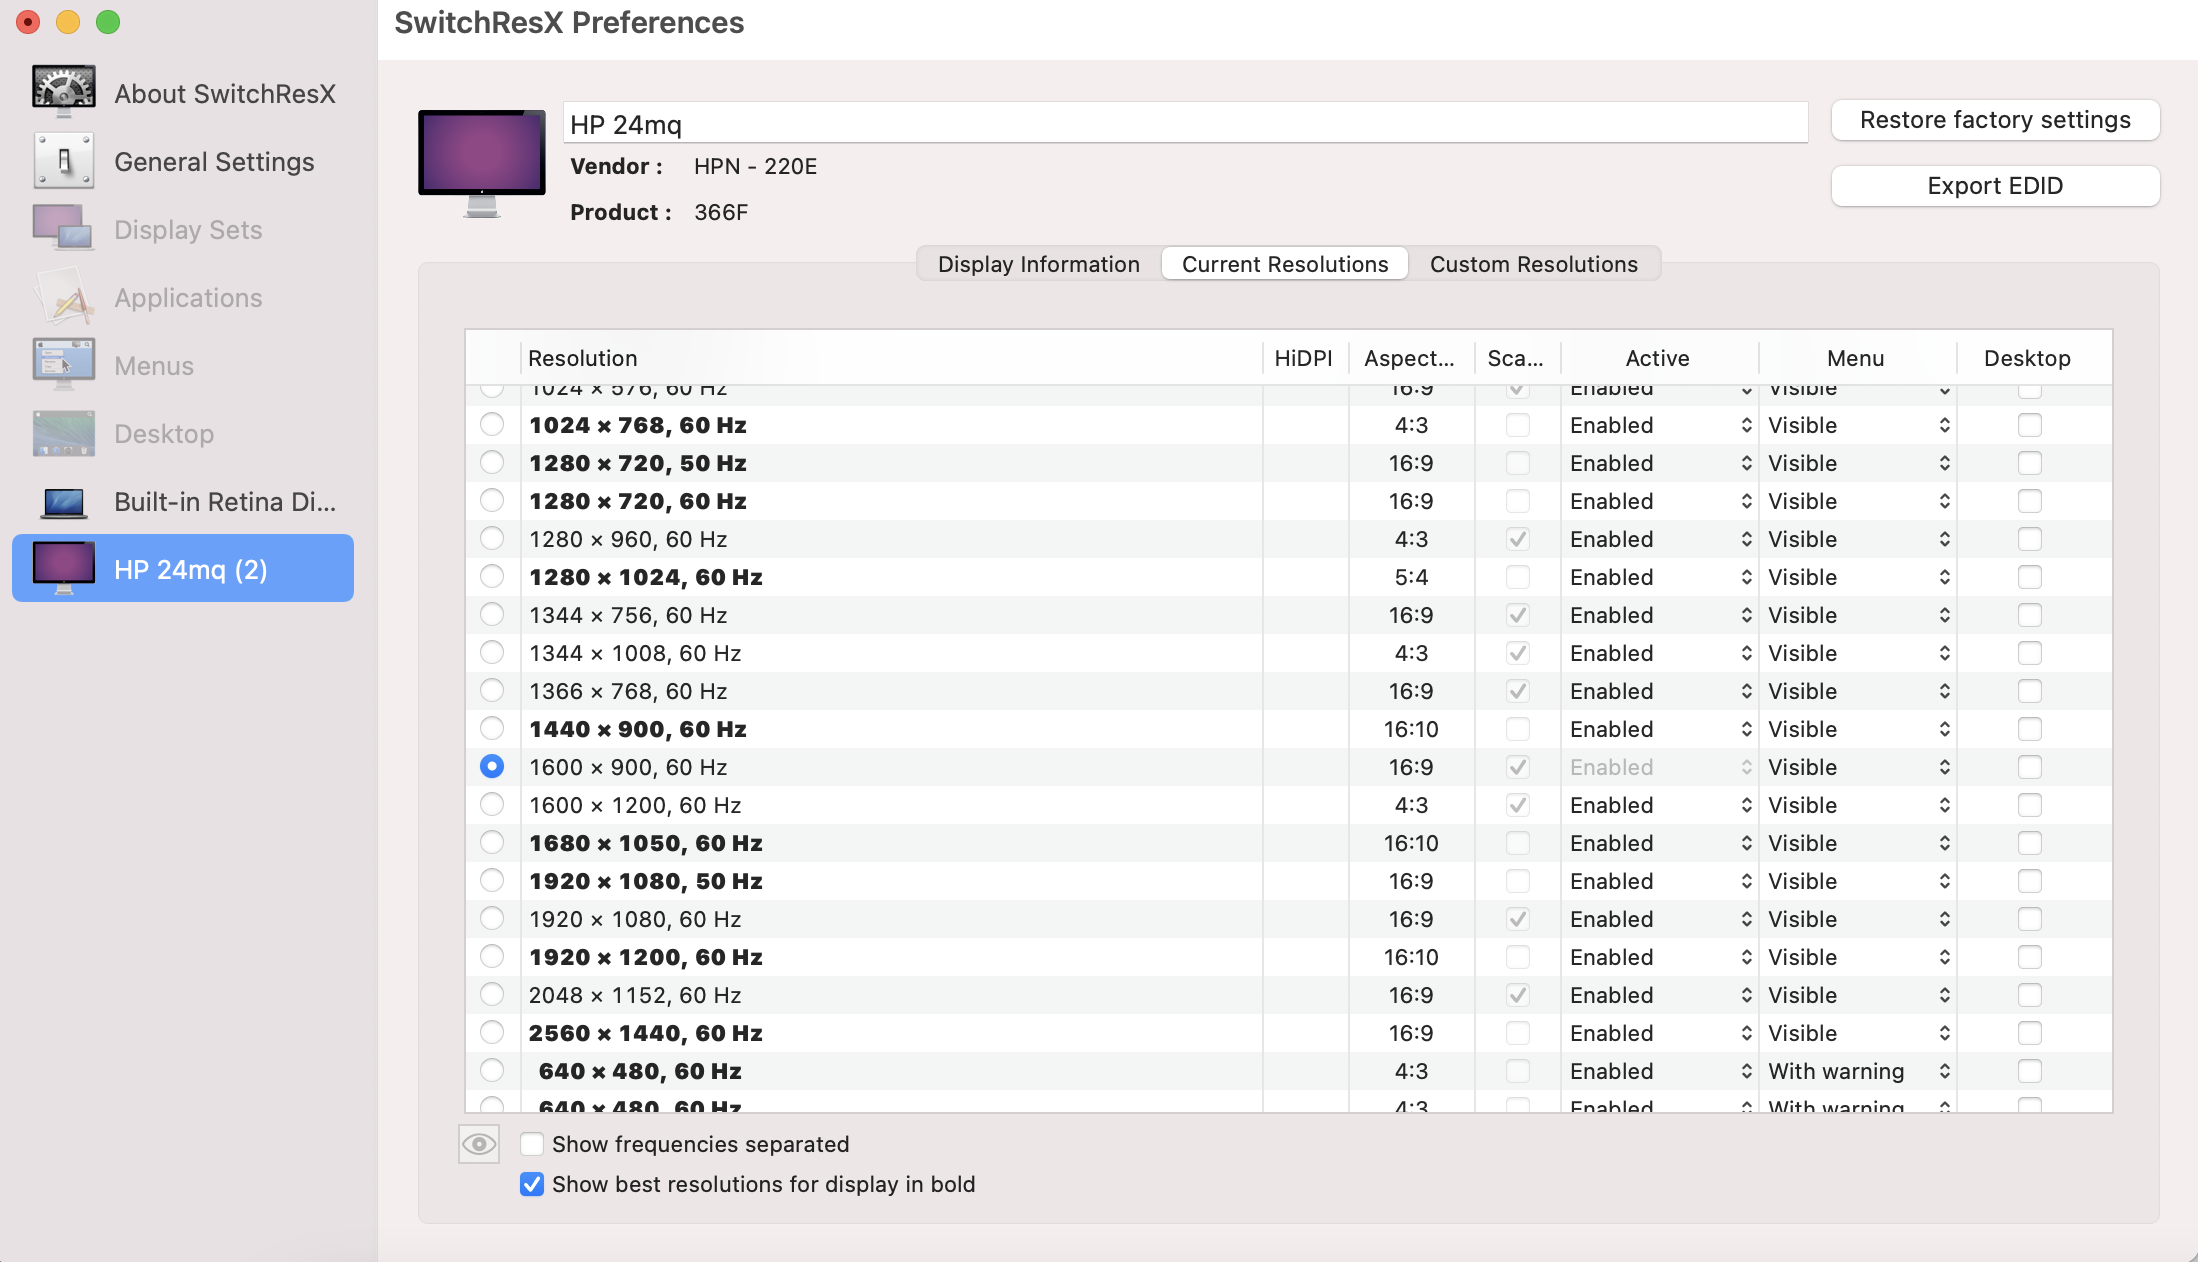Image resolution: width=2198 pixels, height=1262 pixels.
Task: Switch to Display Information tab
Action: point(1039,264)
